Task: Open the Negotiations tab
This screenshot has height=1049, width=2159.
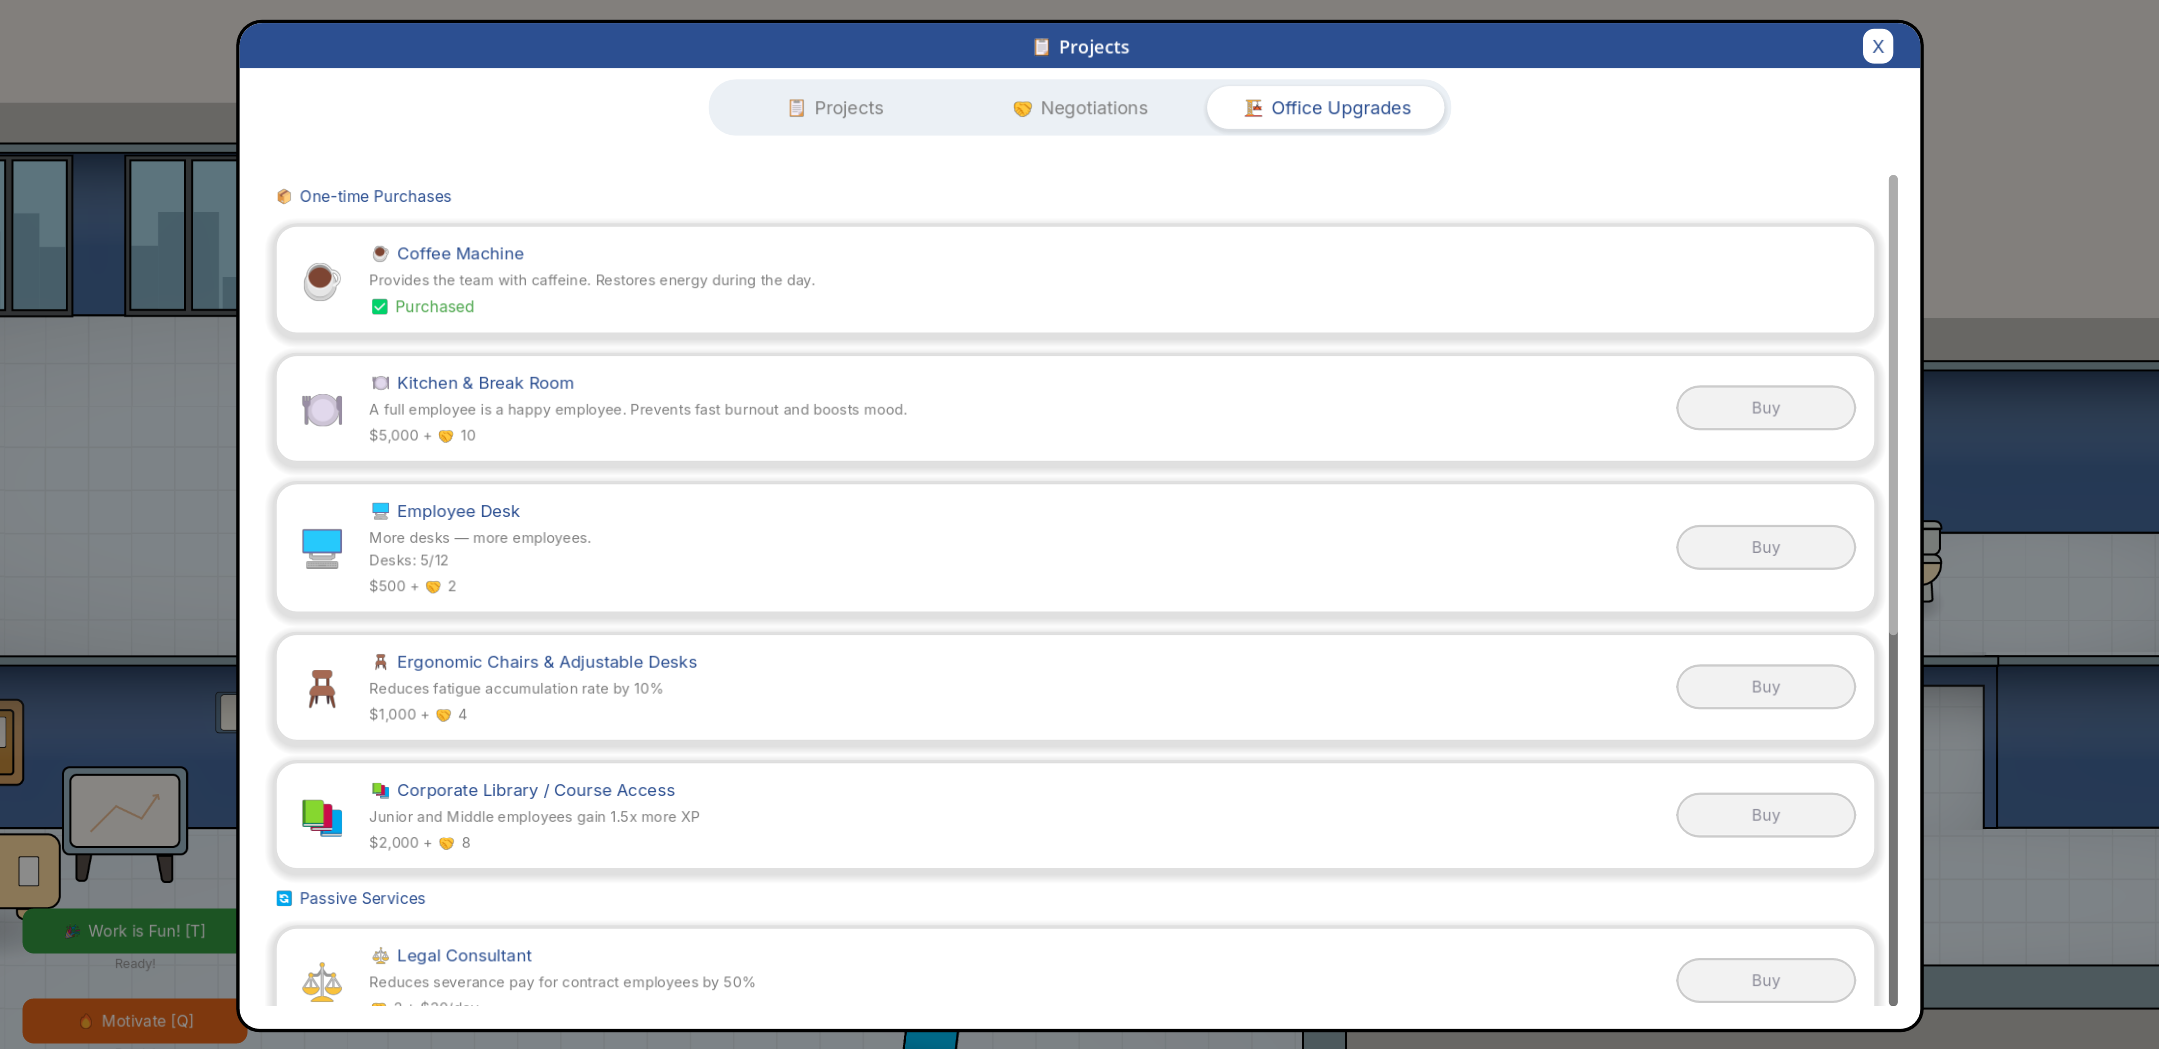Action: coord(1080,108)
